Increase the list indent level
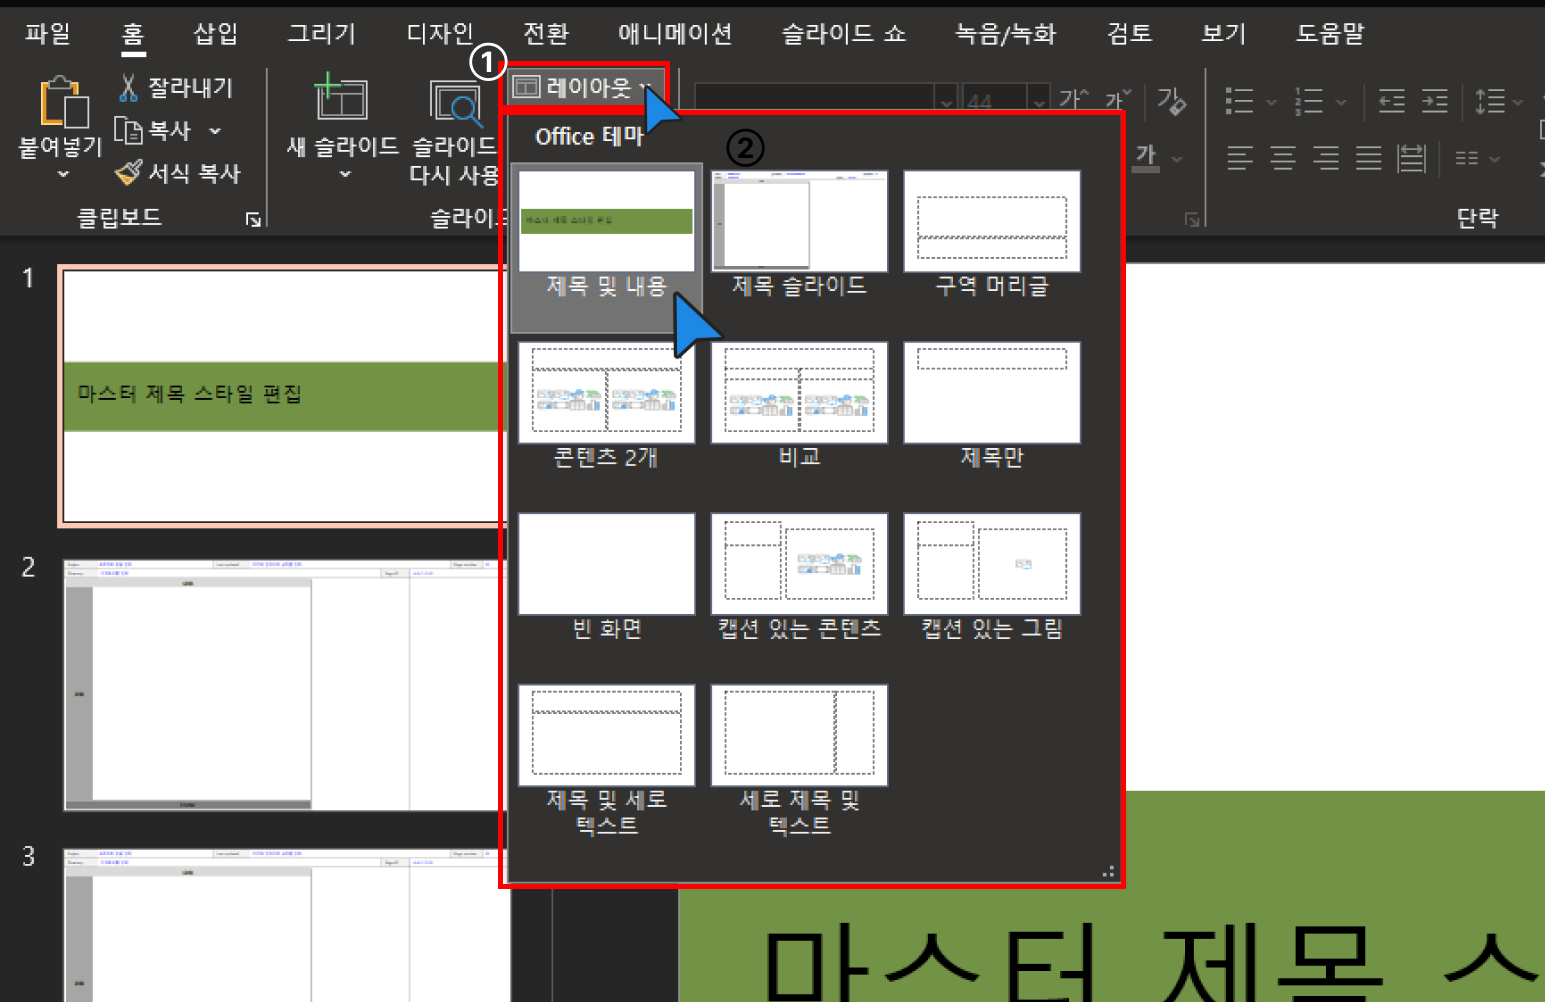This screenshot has height=1002, width=1545. (x=1435, y=100)
